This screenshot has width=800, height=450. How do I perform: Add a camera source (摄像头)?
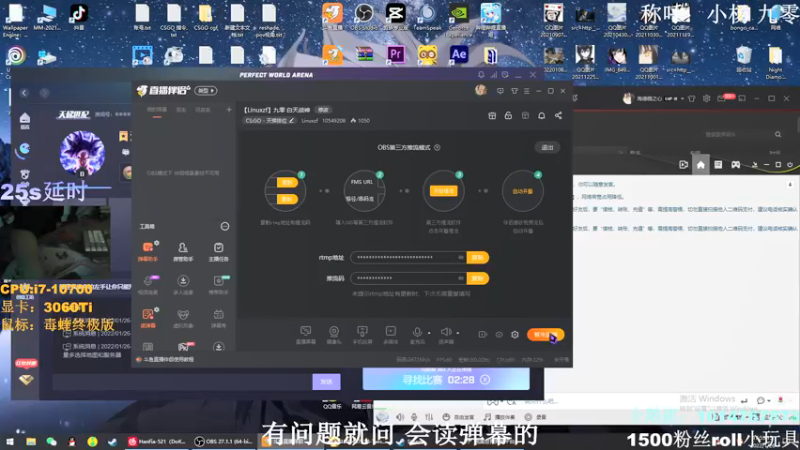[334, 335]
